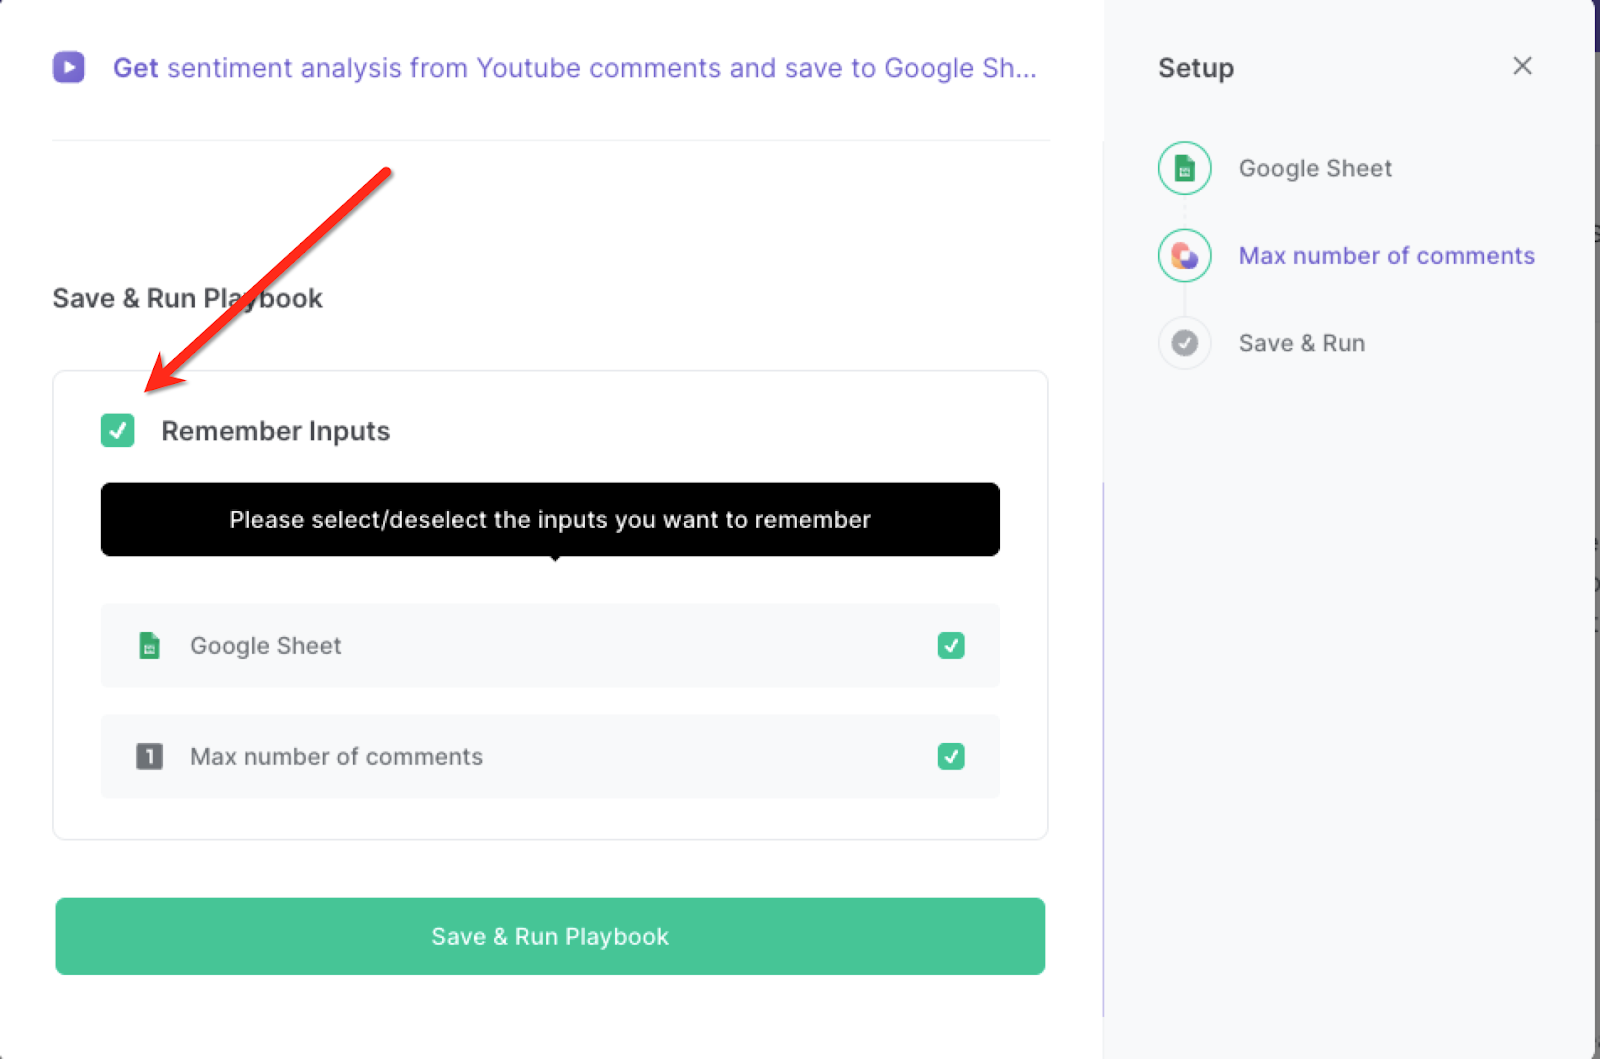Click the Google Sheet step icon in Setup
This screenshot has height=1059, width=1600.
pyautogui.click(x=1184, y=168)
